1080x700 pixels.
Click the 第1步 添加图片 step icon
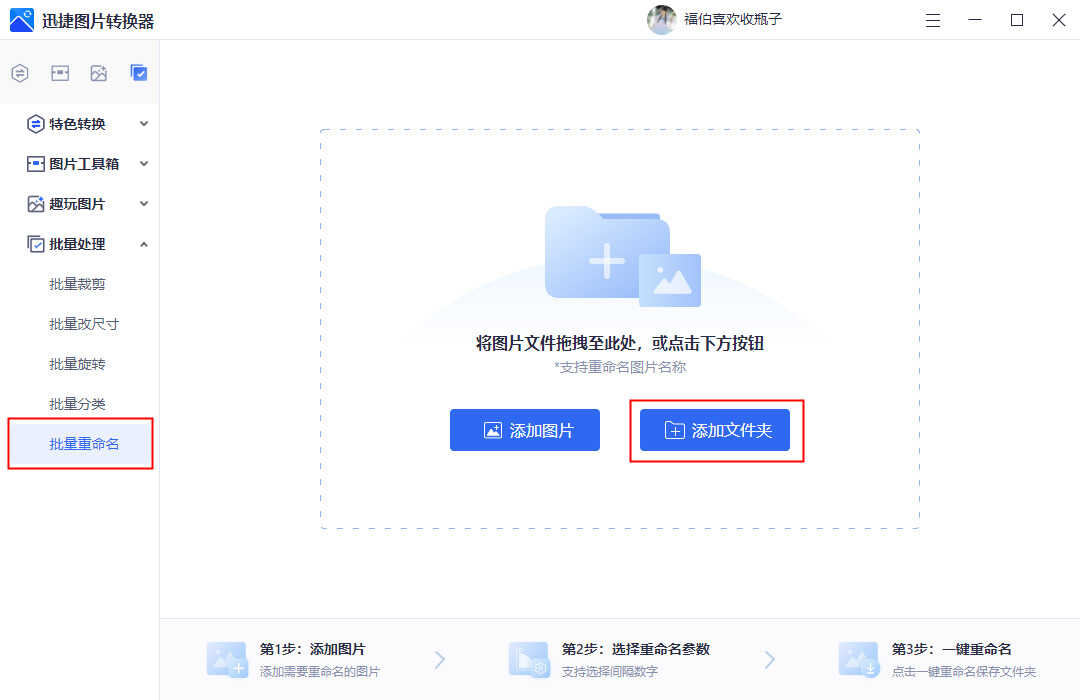point(227,659)
